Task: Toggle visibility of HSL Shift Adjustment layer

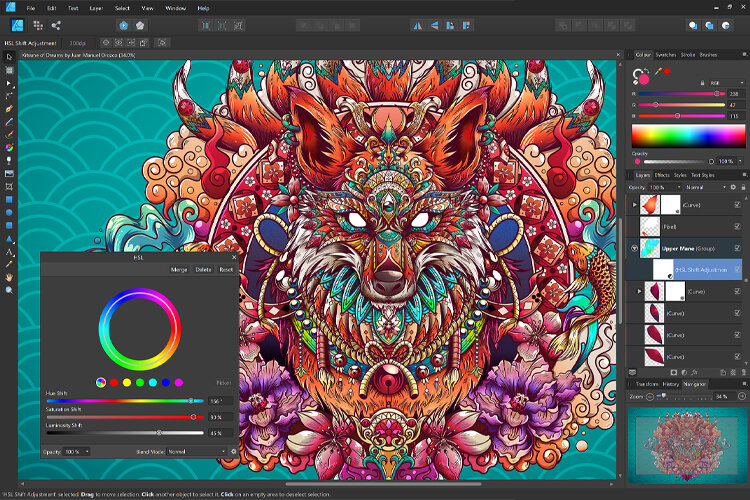Action: click(738, 270)
